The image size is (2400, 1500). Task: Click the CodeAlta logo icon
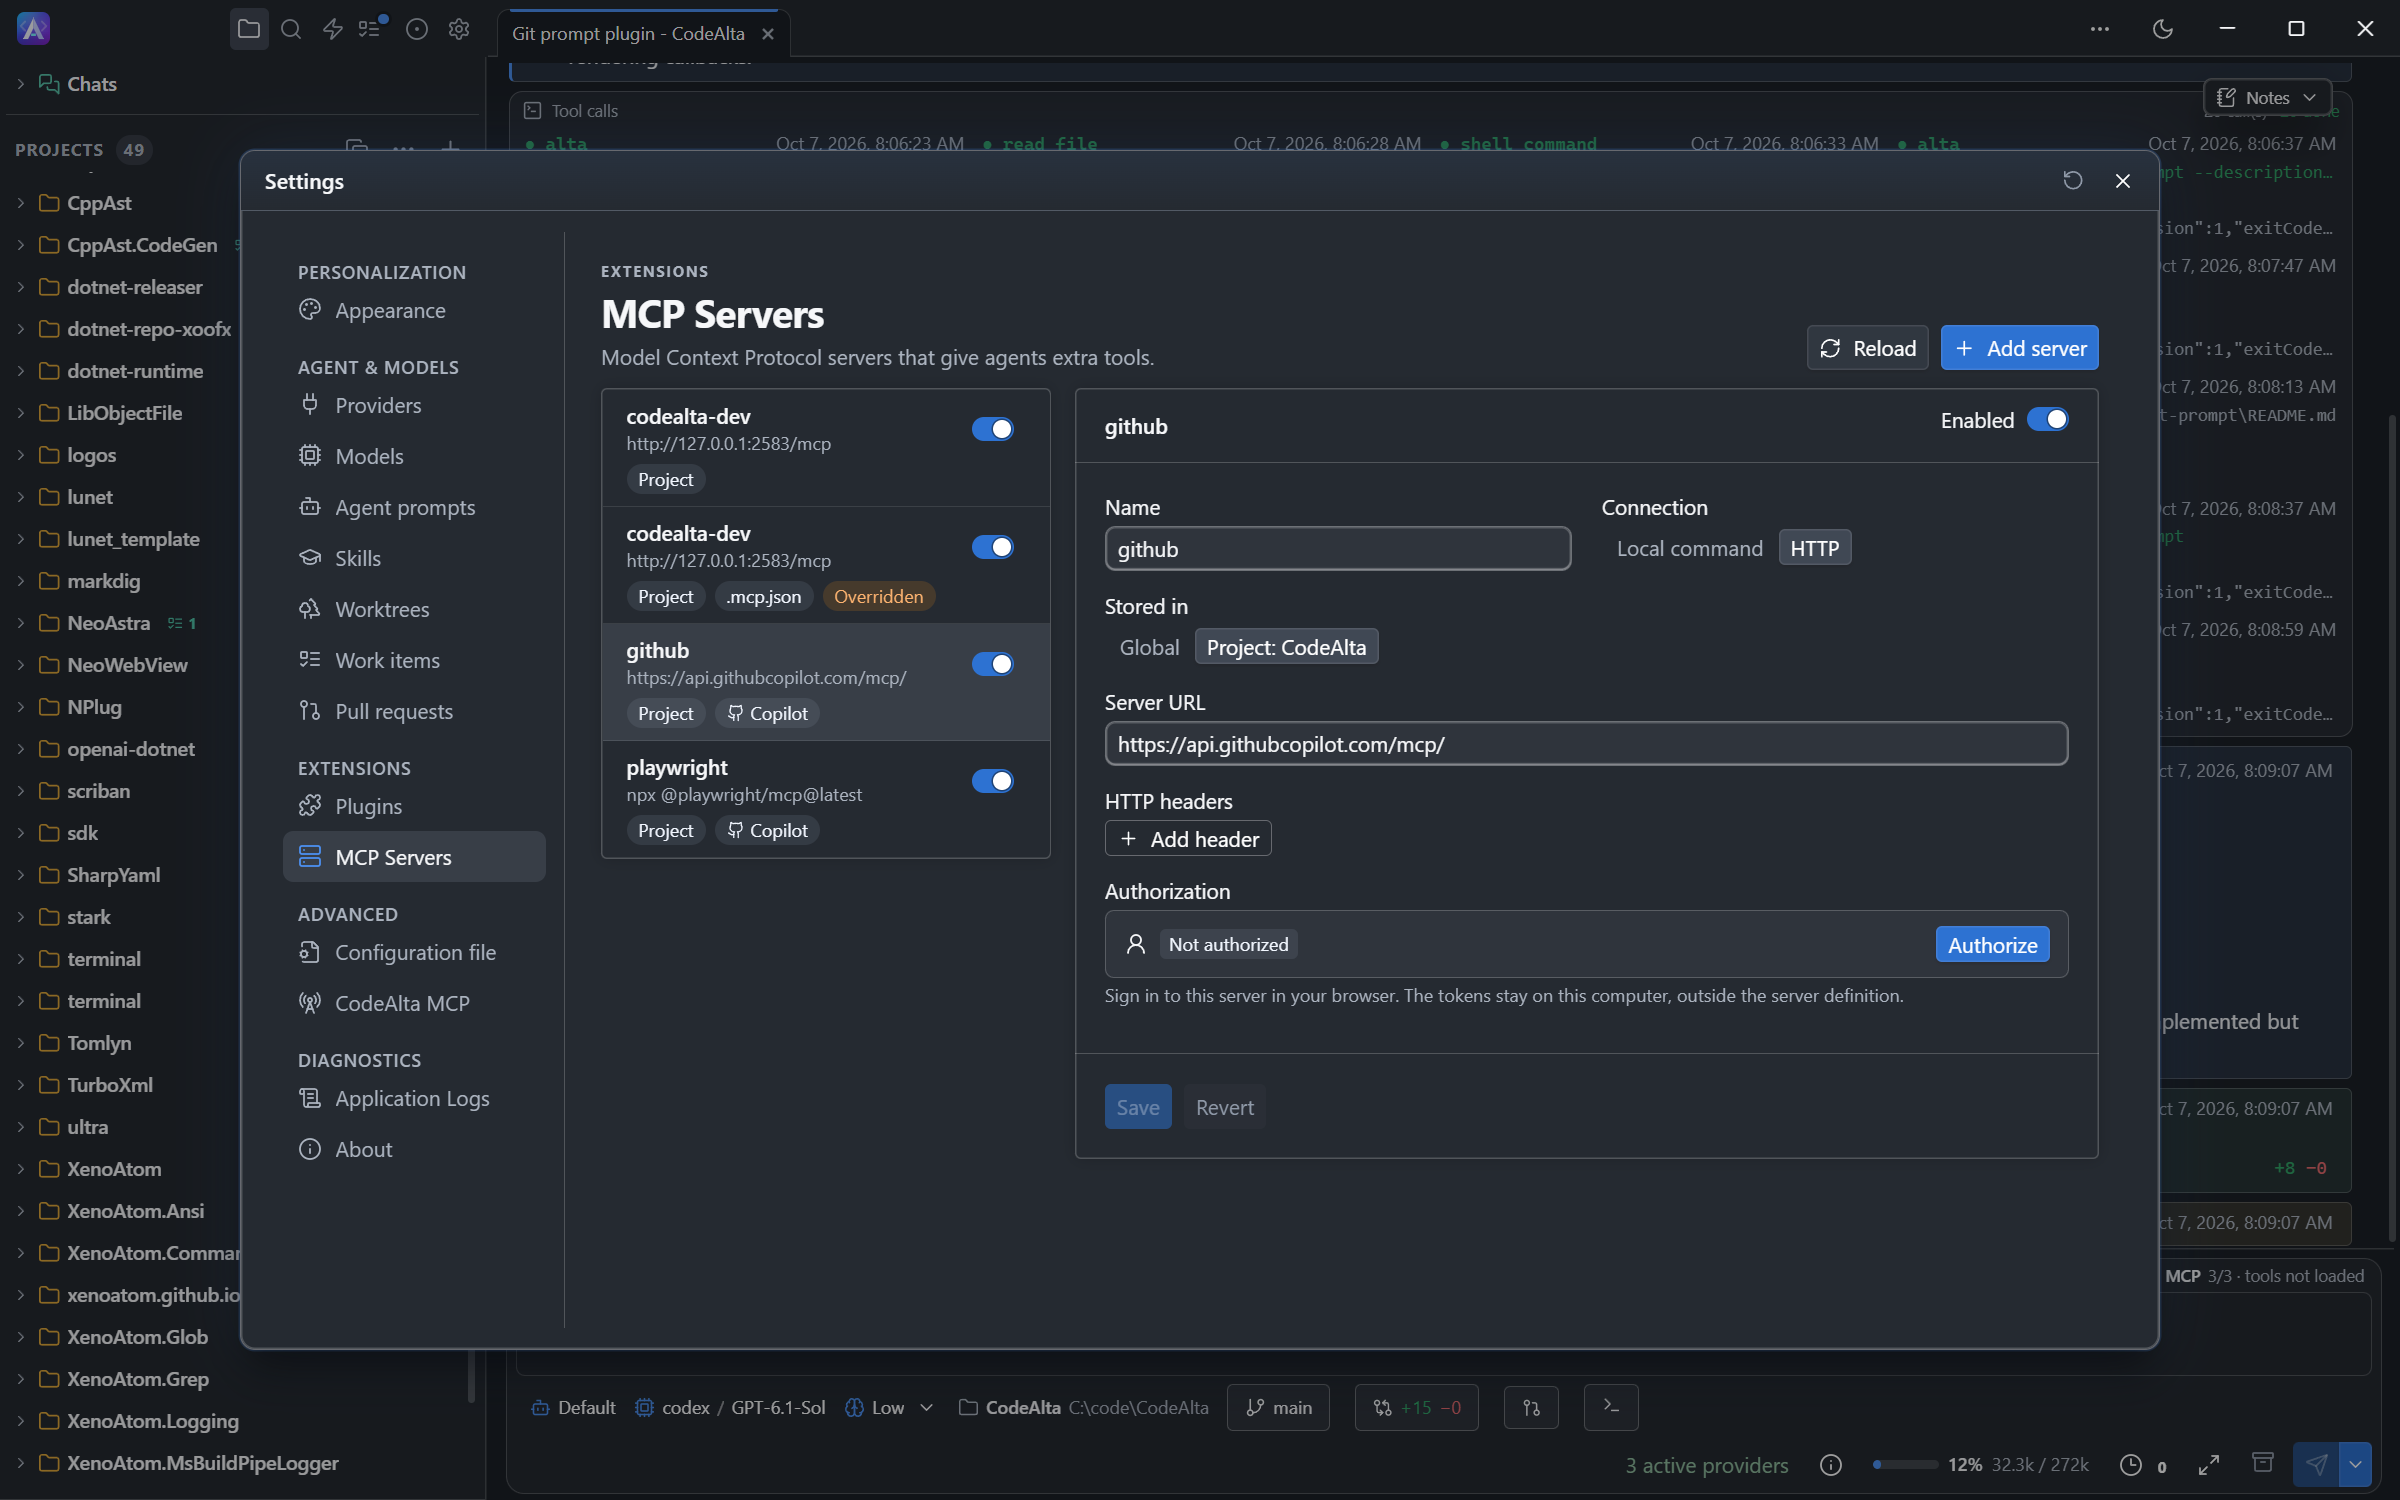point(34,29)
